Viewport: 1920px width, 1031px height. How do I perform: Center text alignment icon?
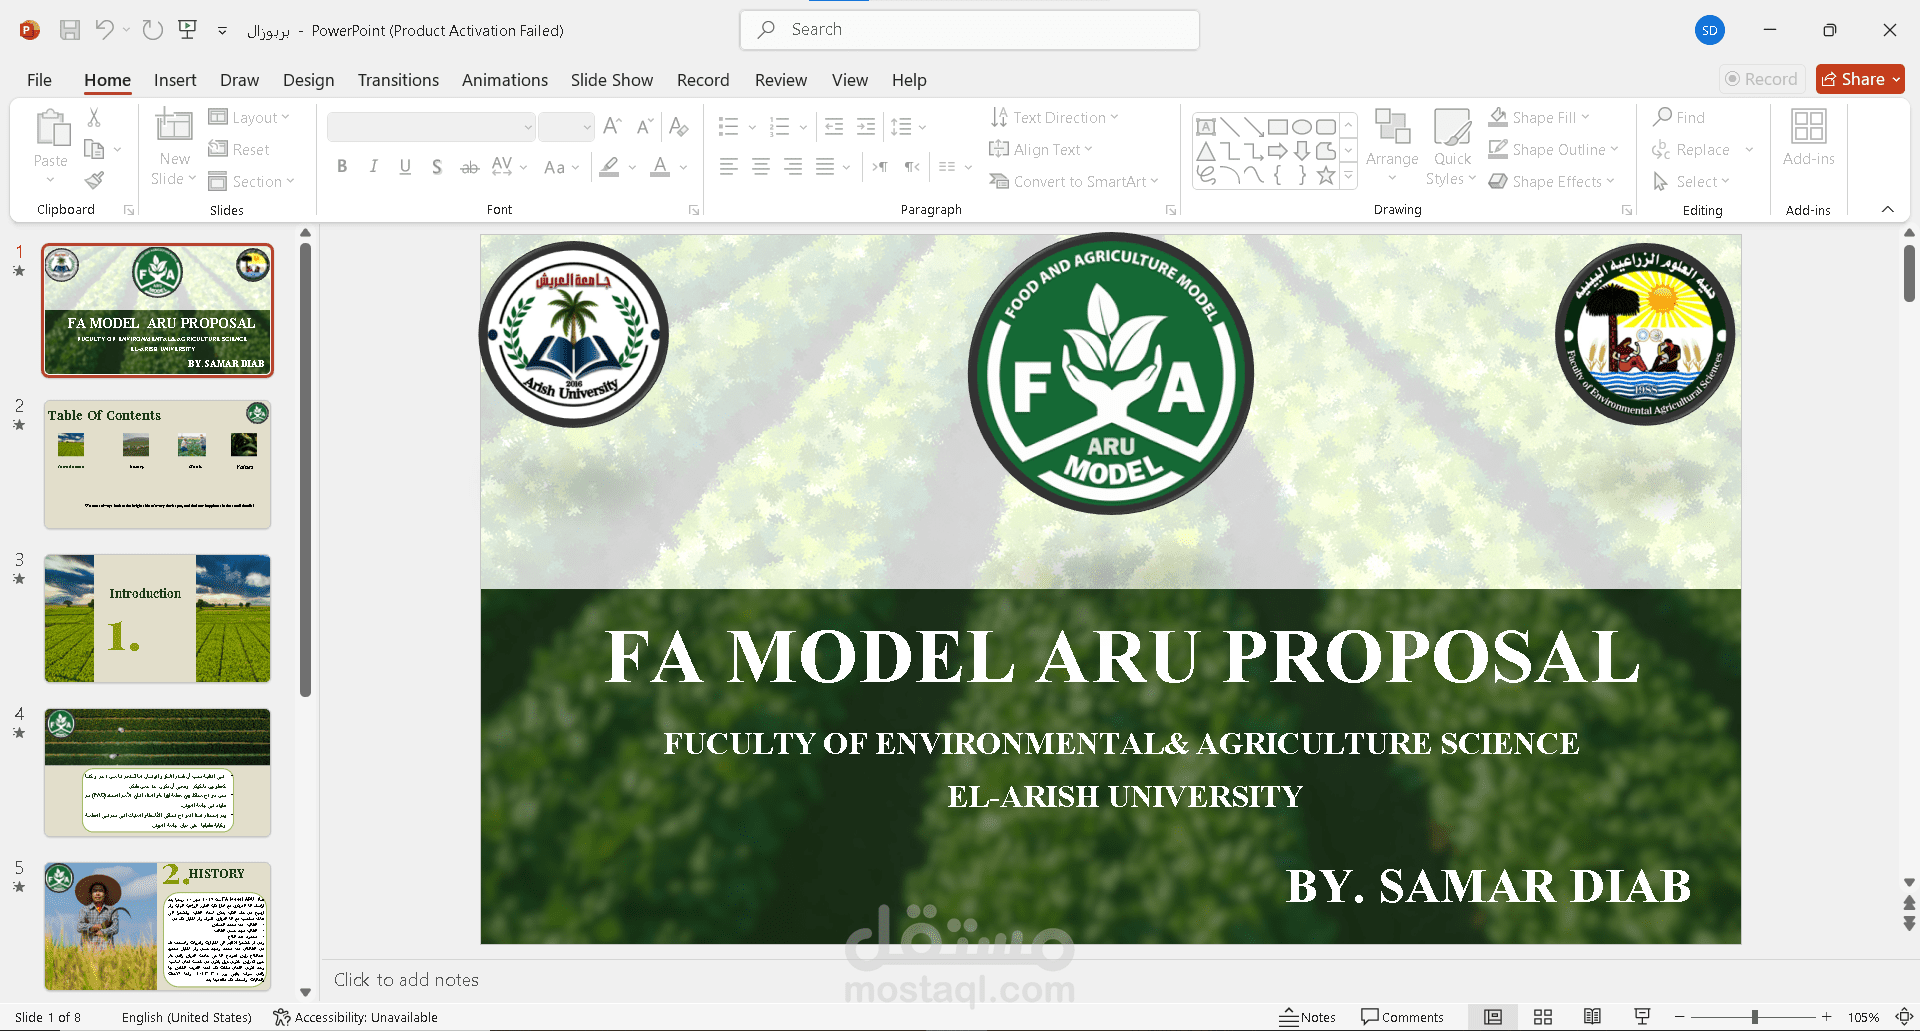pos(761,167)
